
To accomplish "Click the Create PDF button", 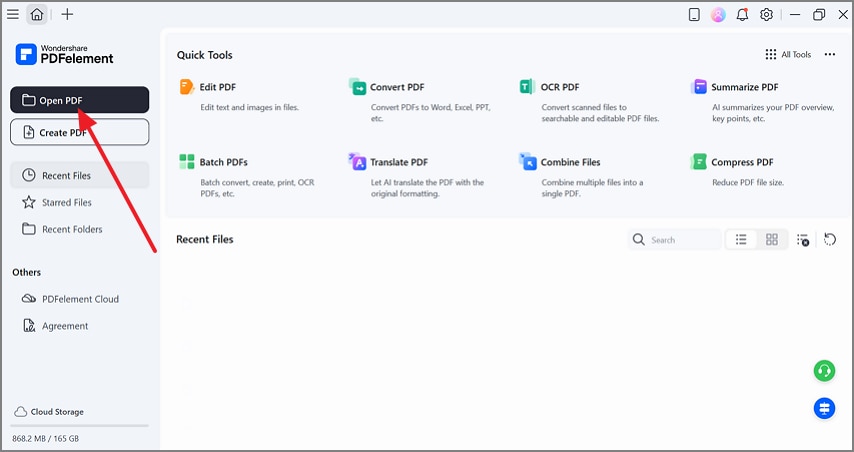I will [80, 132].
